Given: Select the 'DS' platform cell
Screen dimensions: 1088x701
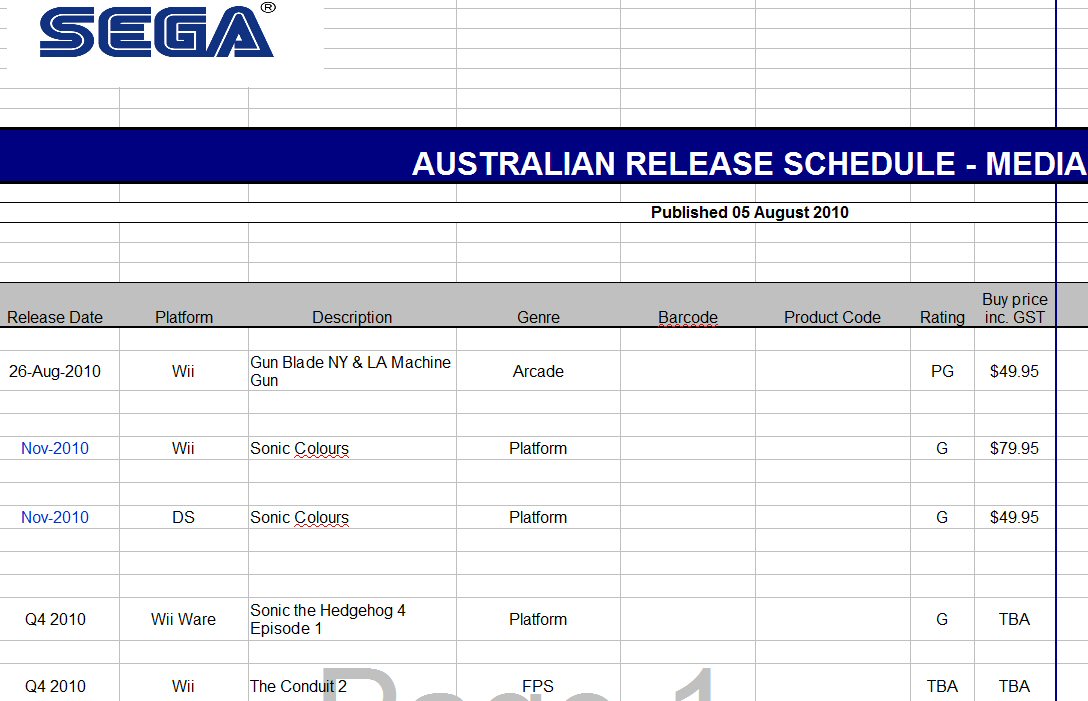Looking at the screenshot, I should tap(184, 517).
